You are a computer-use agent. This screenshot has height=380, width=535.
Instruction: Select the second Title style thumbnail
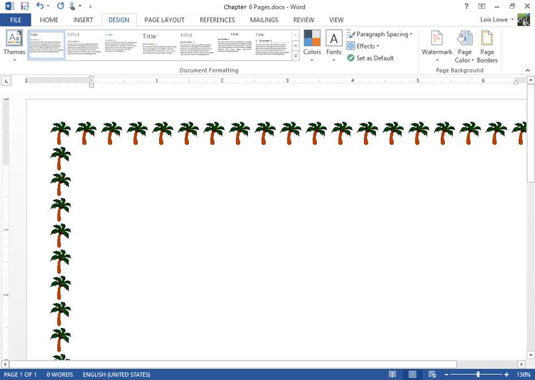pyautogui.click(x=84, y=45)
